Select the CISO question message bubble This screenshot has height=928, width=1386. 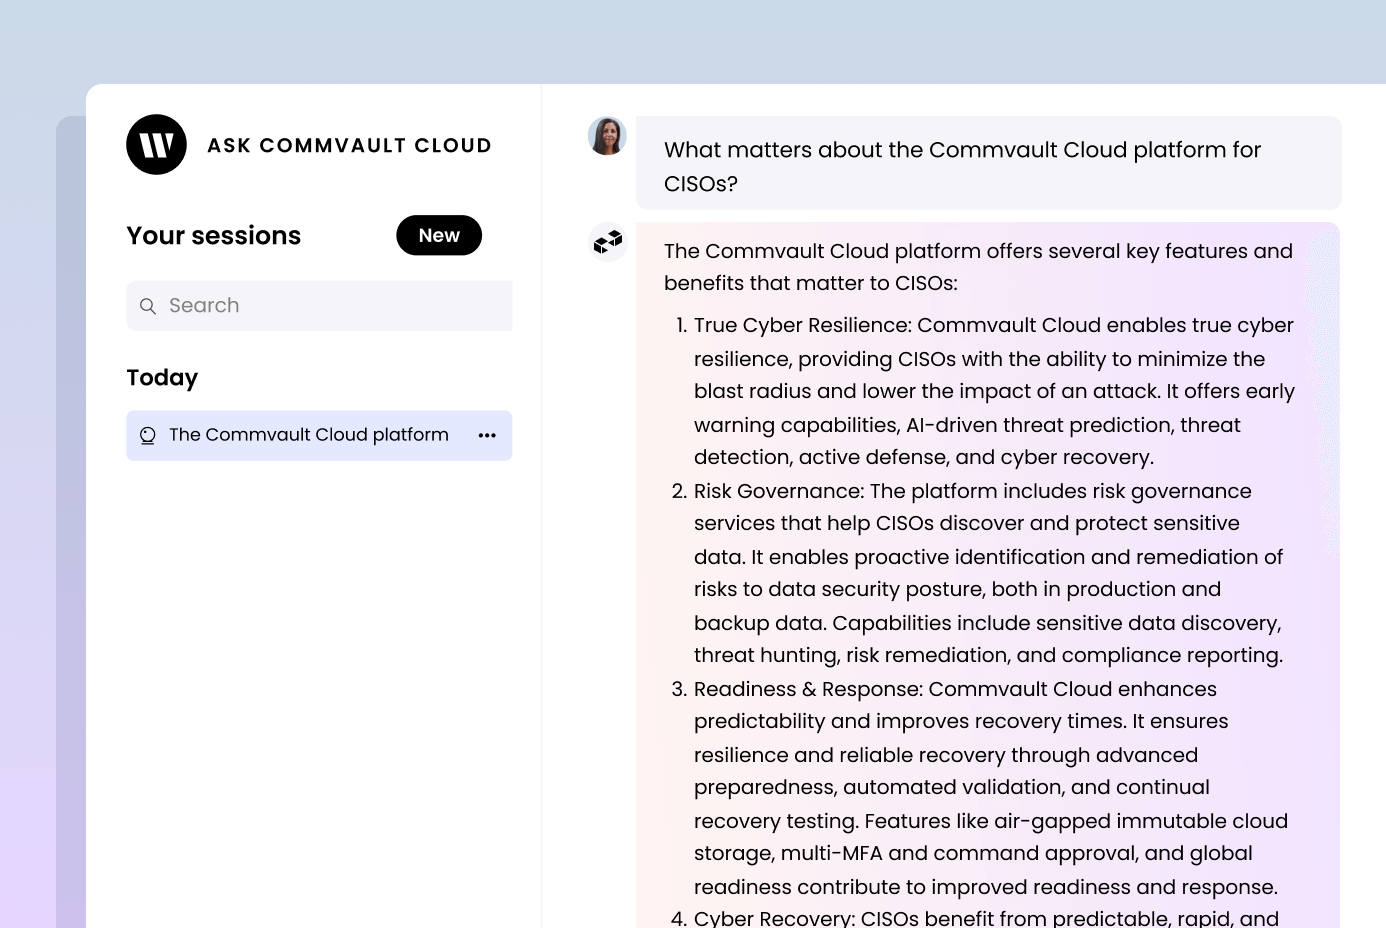pyautogui.click(x=988, y=165)
